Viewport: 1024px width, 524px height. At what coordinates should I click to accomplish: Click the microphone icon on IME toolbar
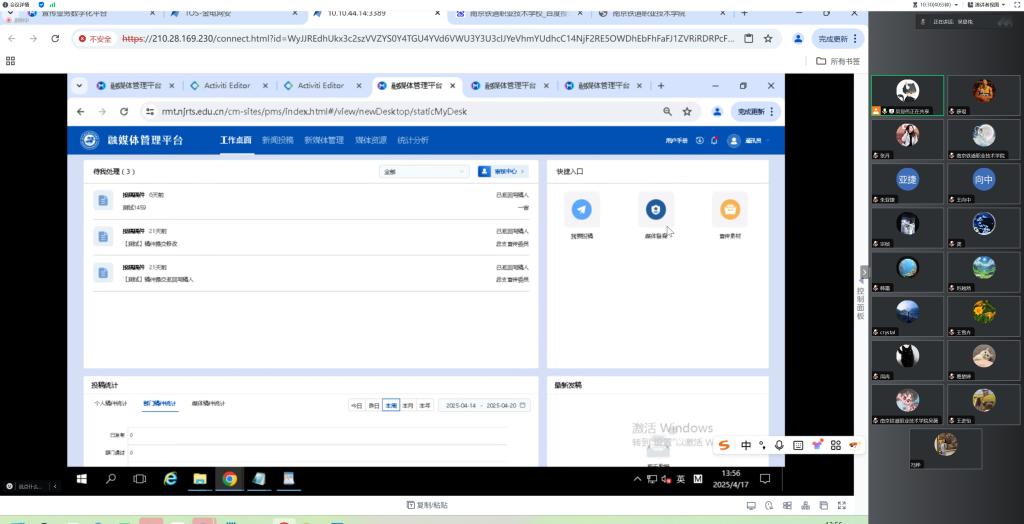779,446
